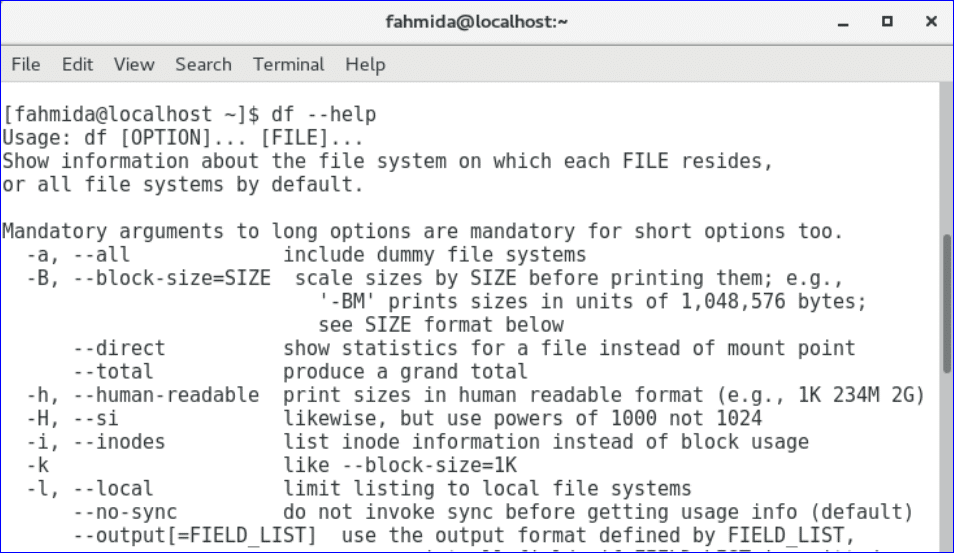Open the Edit menu

(77, 64)
